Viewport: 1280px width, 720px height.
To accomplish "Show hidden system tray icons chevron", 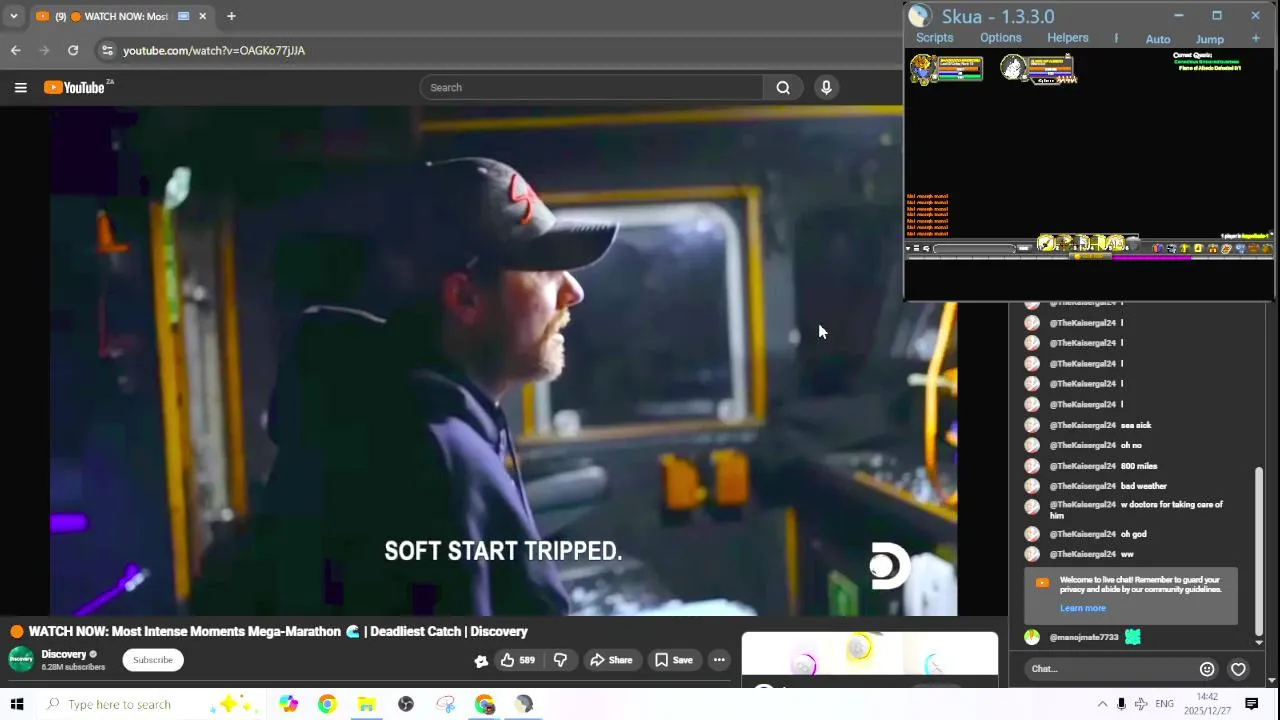I will click(x=1102, y=704).
